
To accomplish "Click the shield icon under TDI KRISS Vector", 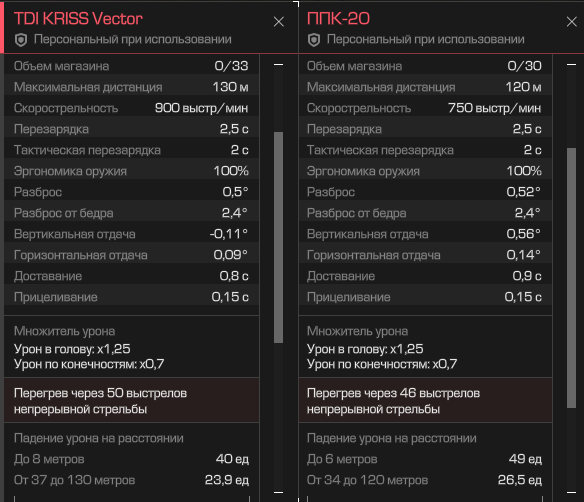I will point(21,40).
